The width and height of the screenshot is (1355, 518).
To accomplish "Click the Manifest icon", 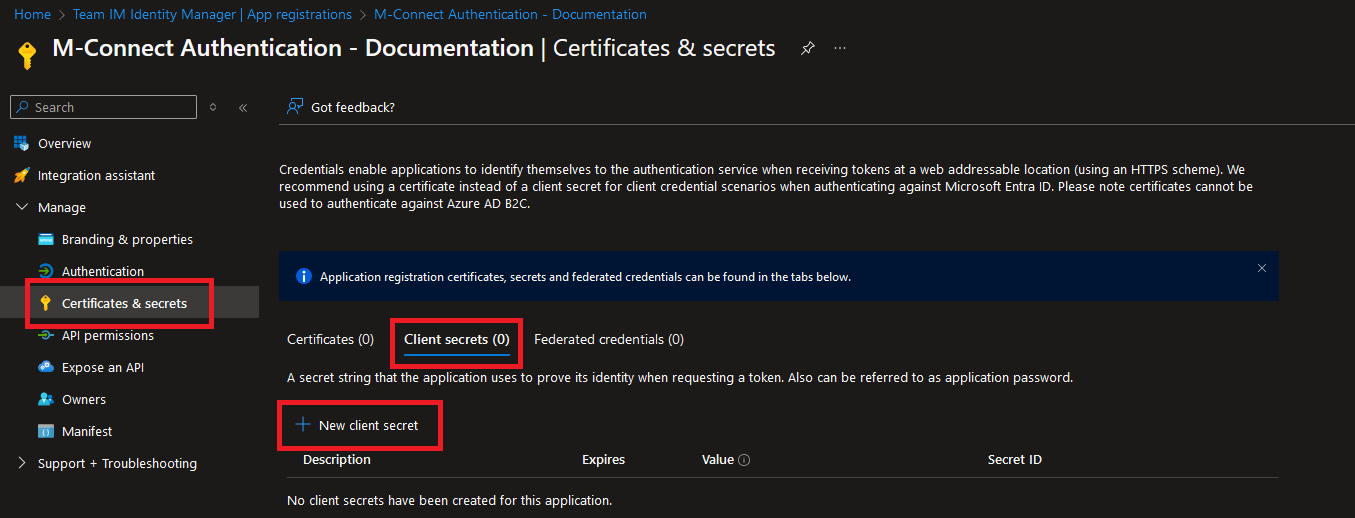I will coord(45,431).
